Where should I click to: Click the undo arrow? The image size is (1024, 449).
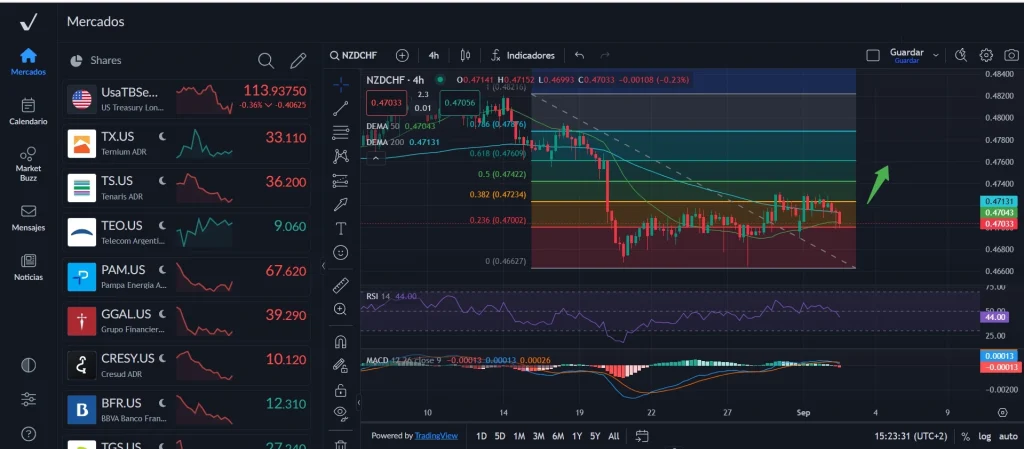[579, 55]
